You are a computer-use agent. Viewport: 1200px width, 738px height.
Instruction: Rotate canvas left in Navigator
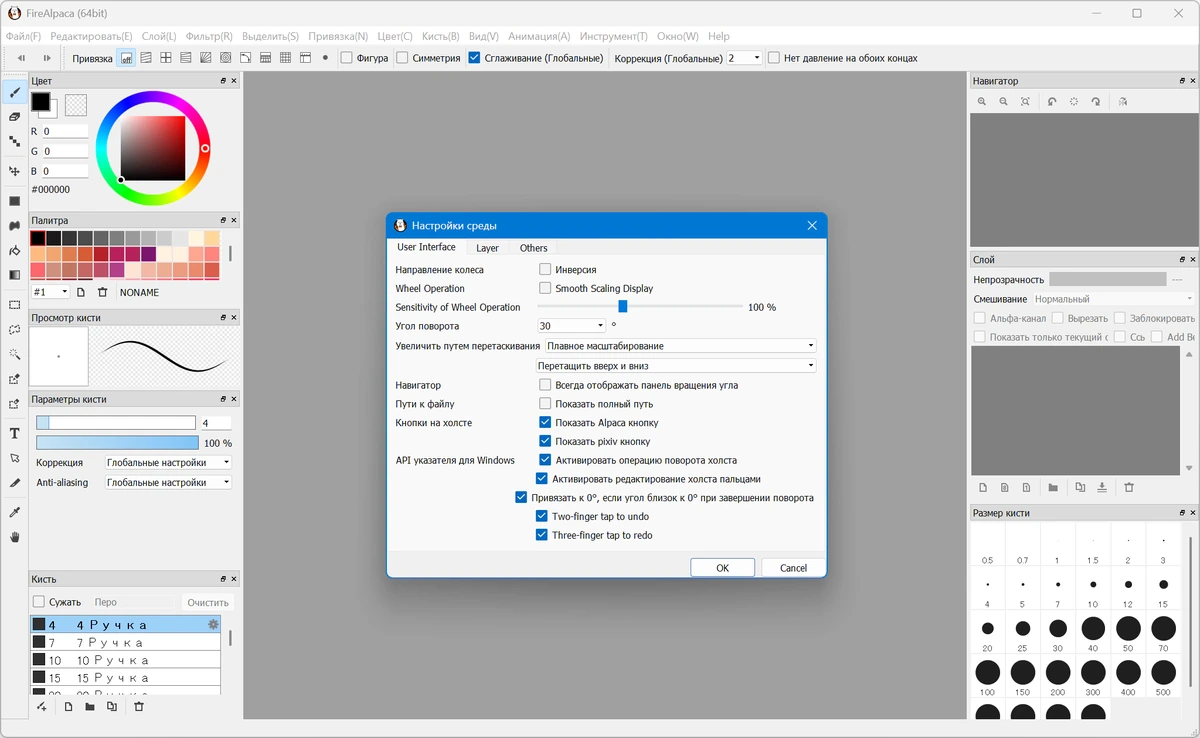click(x=1051, y=102)
